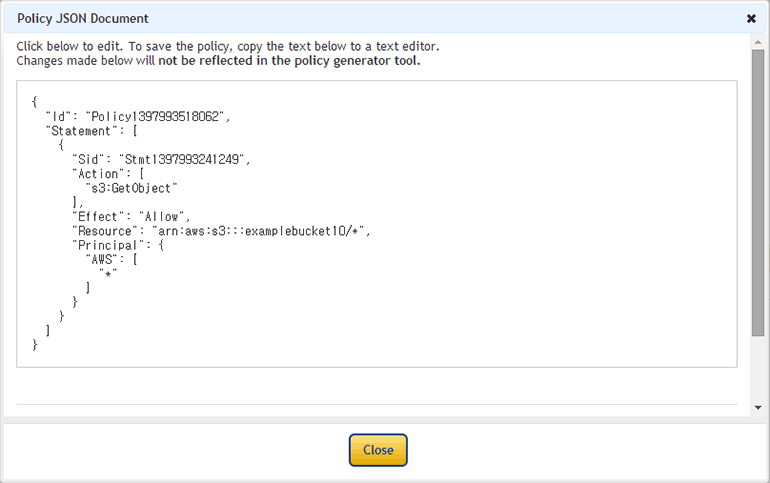Click the final closing brace of the JSON

click(x=35, y=345)
